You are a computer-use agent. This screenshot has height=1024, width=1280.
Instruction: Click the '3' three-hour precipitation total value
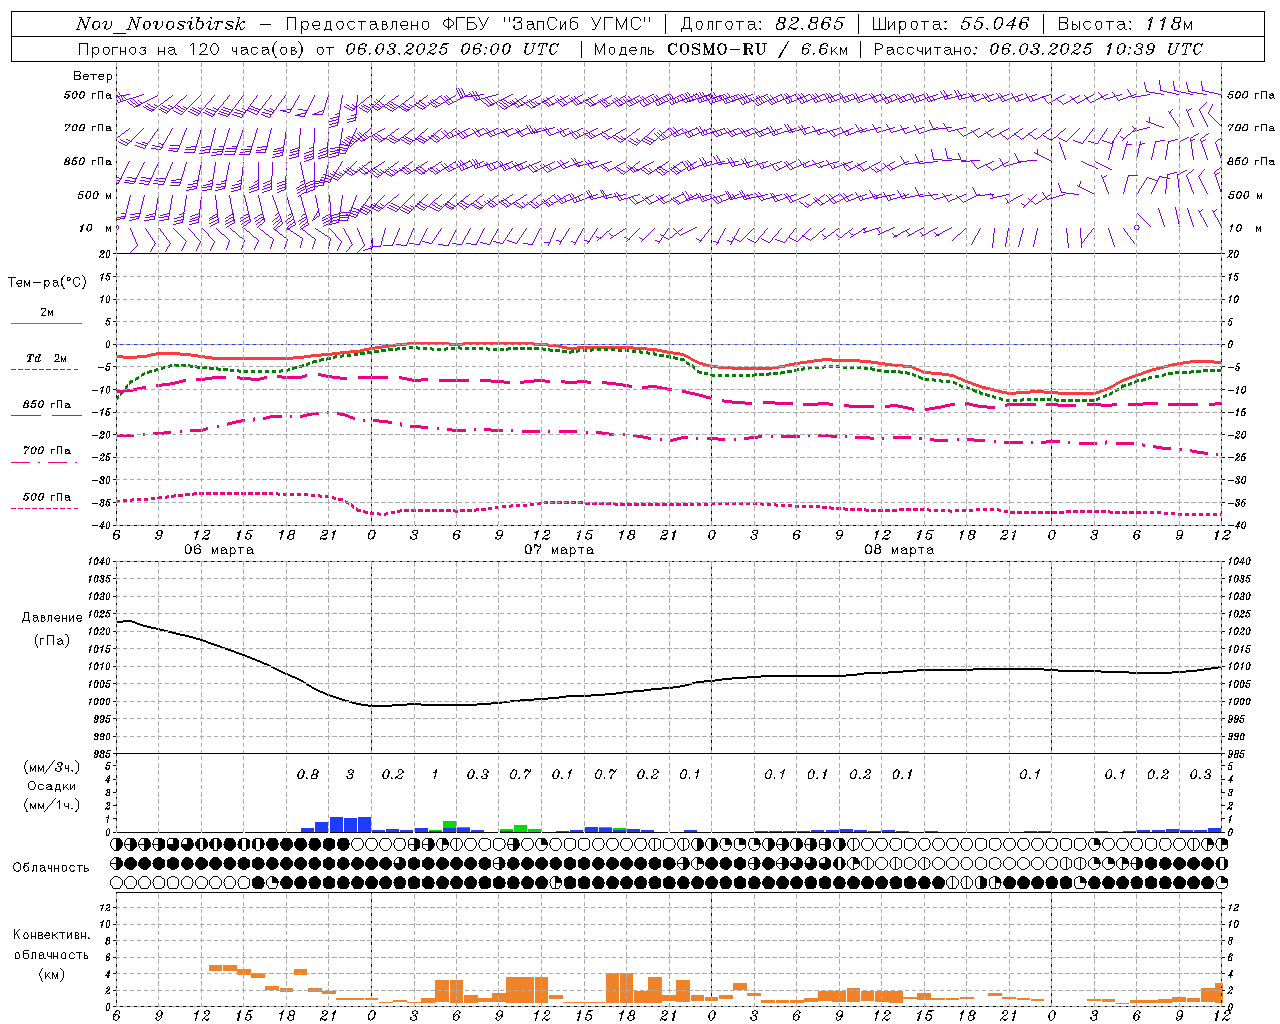[350, 774]
